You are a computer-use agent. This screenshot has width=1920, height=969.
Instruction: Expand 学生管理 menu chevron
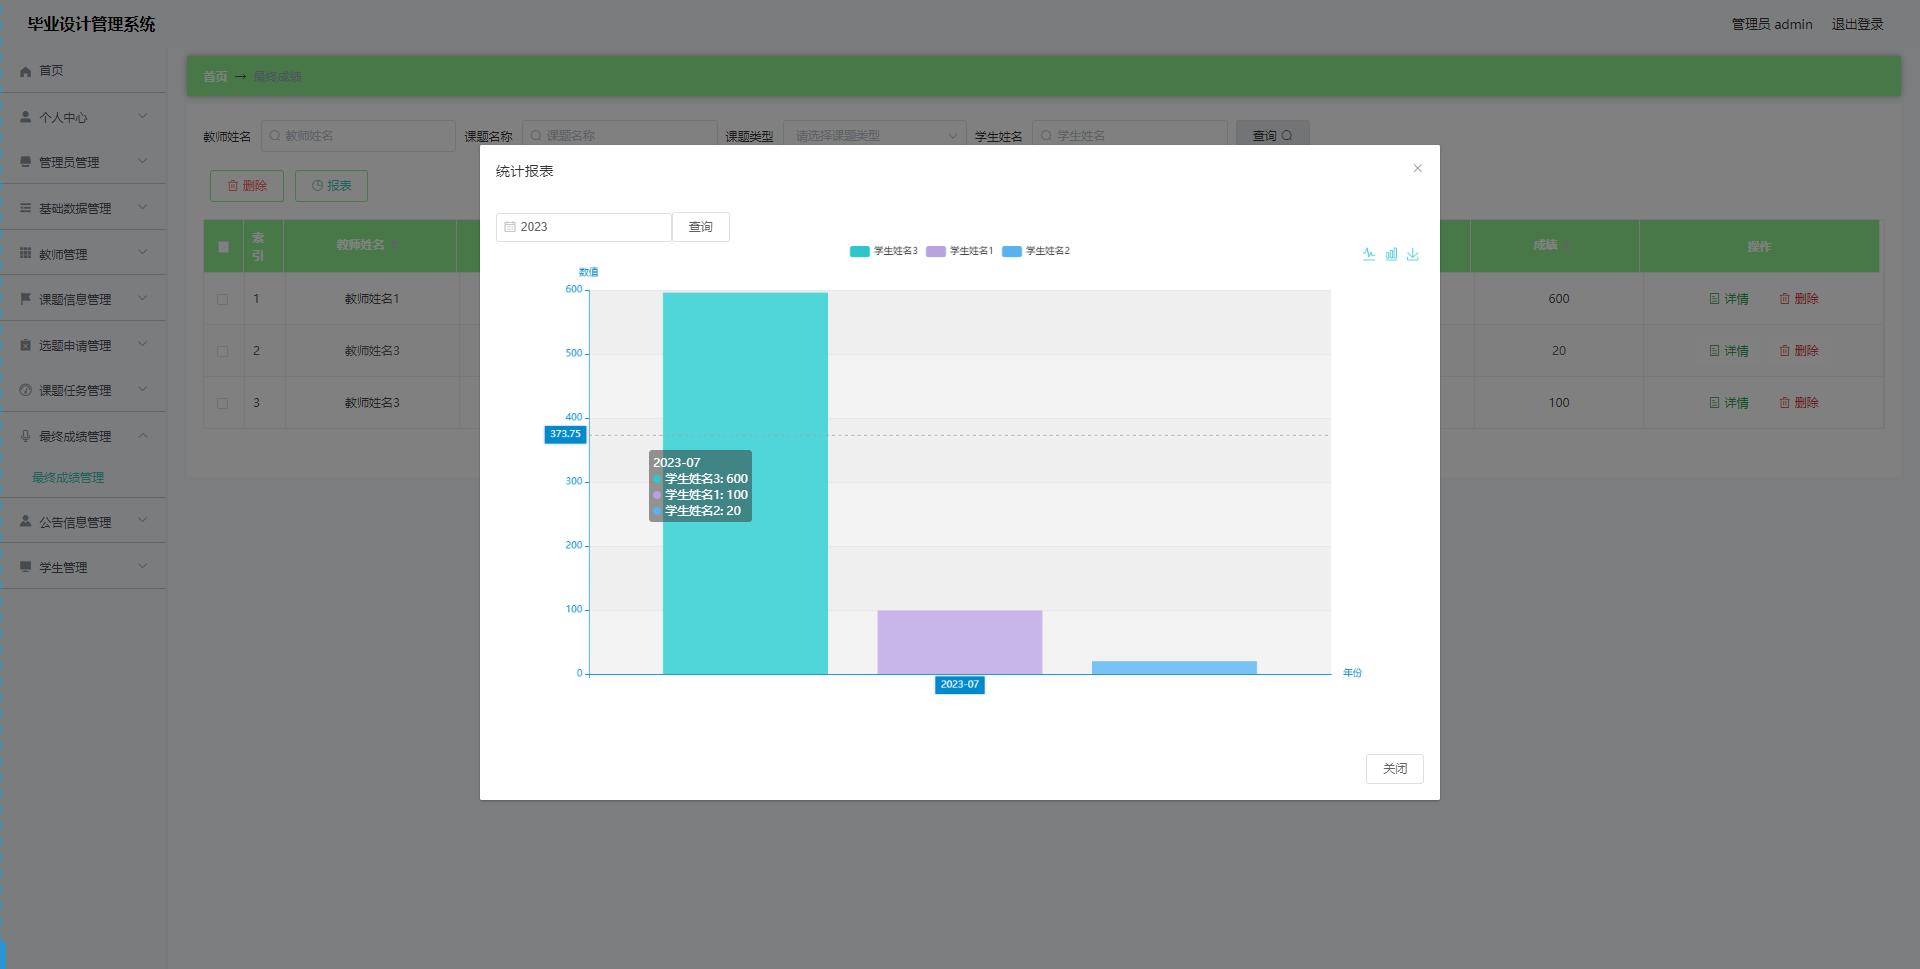tap(142, 566)
